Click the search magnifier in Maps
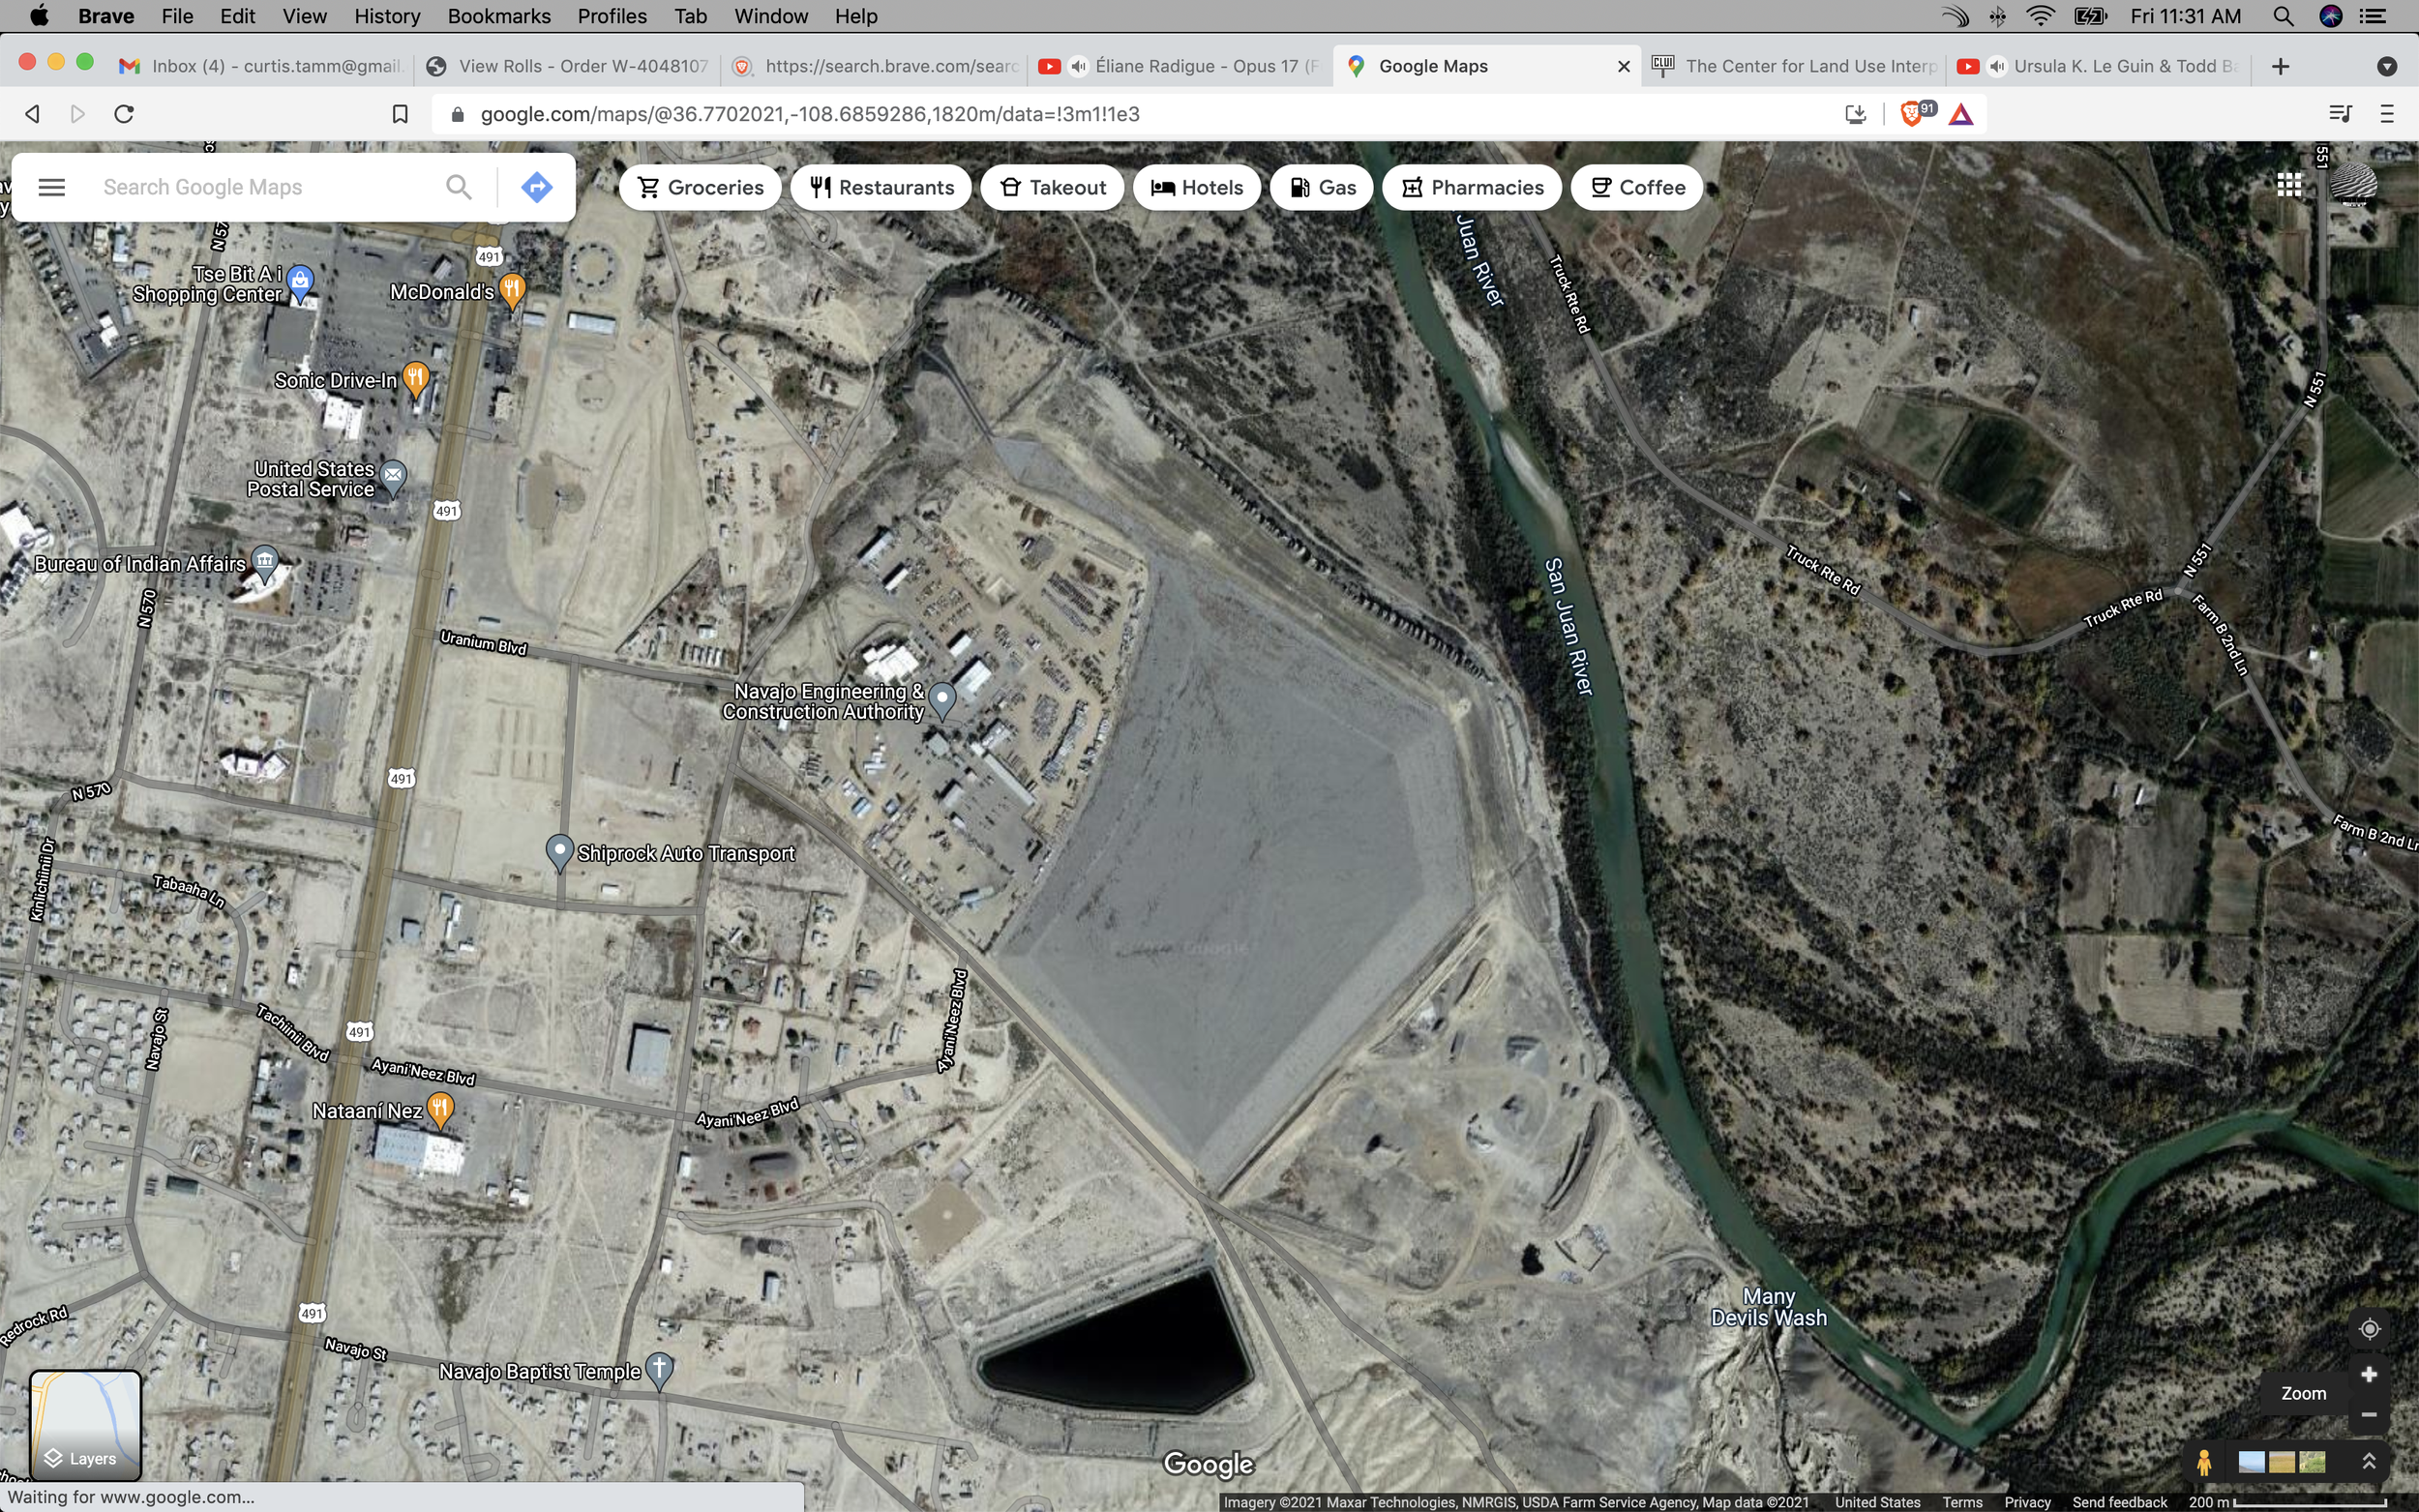This screenshot has width=2419, height=1512. 458,187
